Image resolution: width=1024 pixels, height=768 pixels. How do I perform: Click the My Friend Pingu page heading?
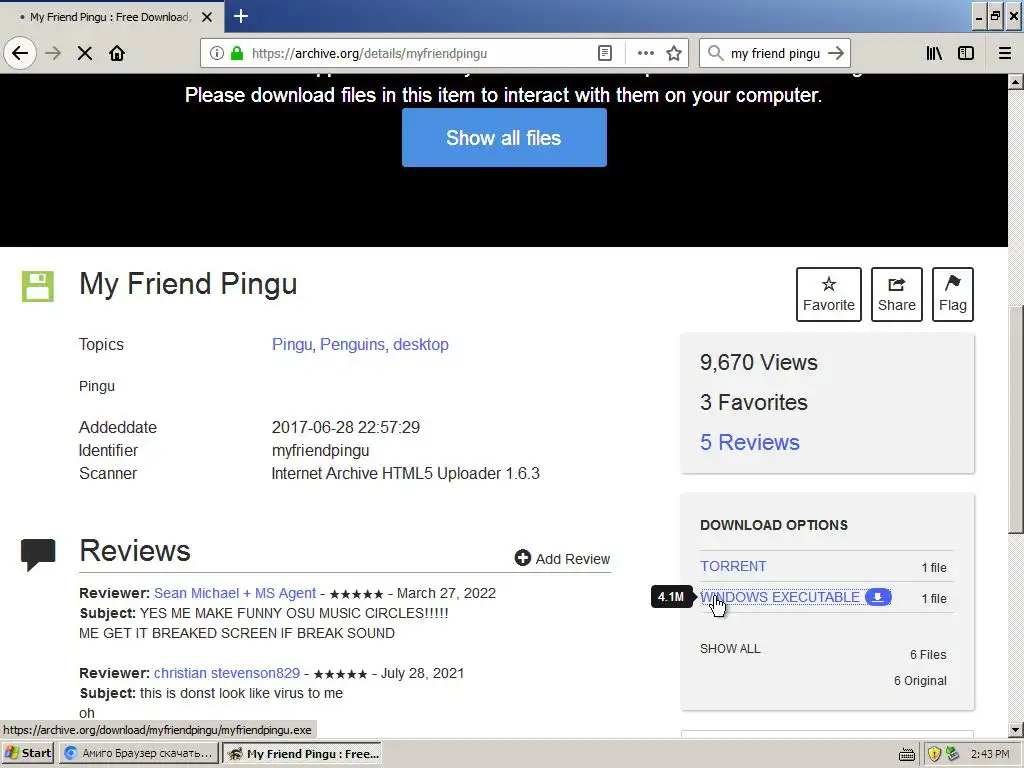pos(188,284)
